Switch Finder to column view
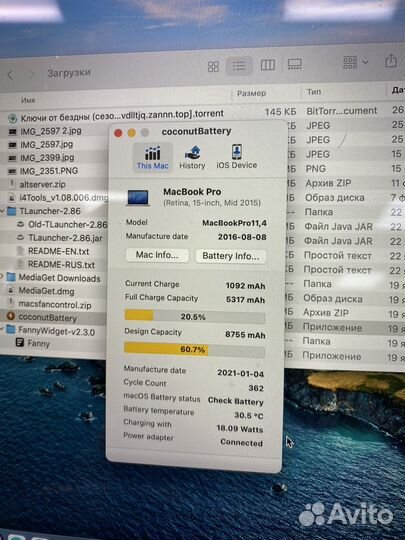This screenshot has height=540, width=405. 268,65
